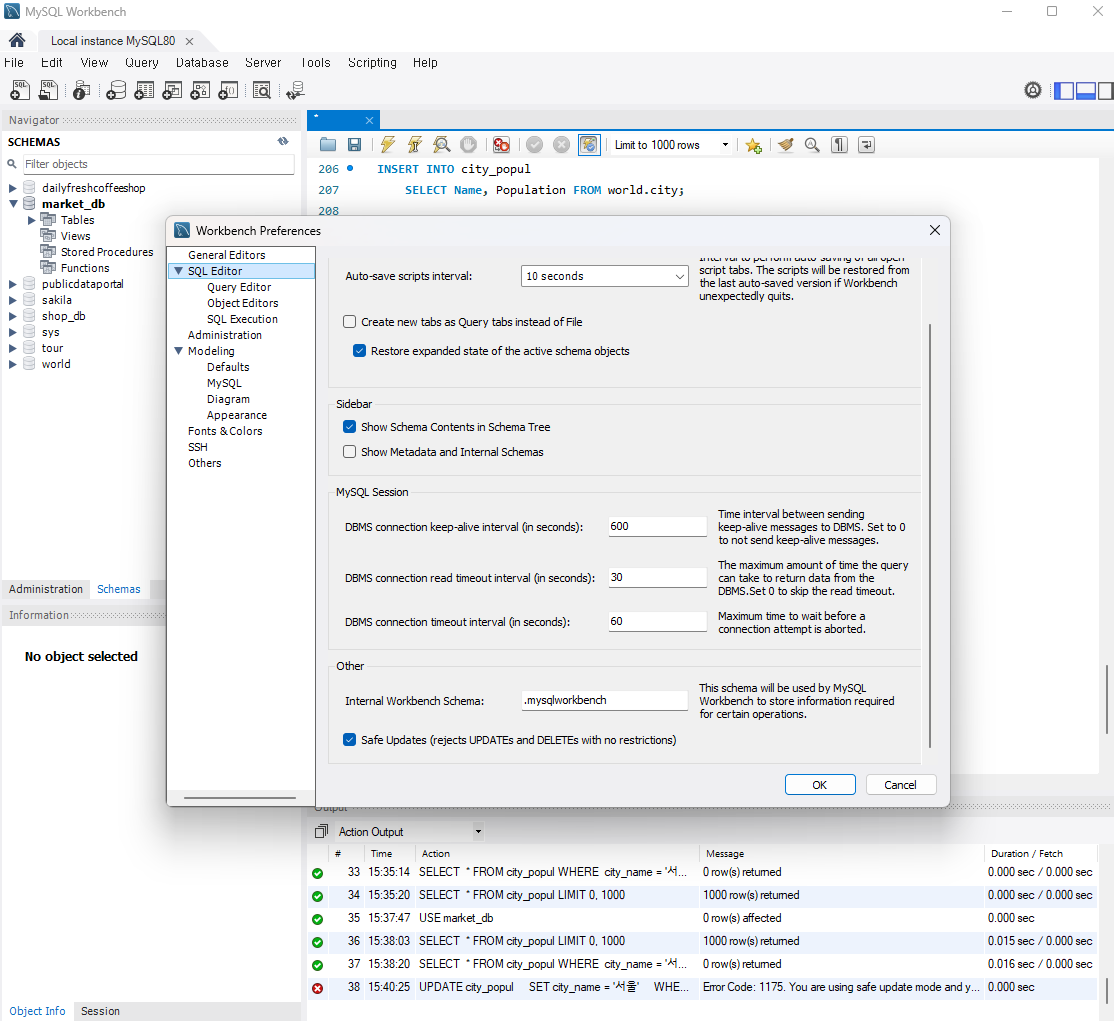The width and height of the screenshot is (1114, 1021).
Task: Switch to the Administration navigator tab
Action: [46, 589]
